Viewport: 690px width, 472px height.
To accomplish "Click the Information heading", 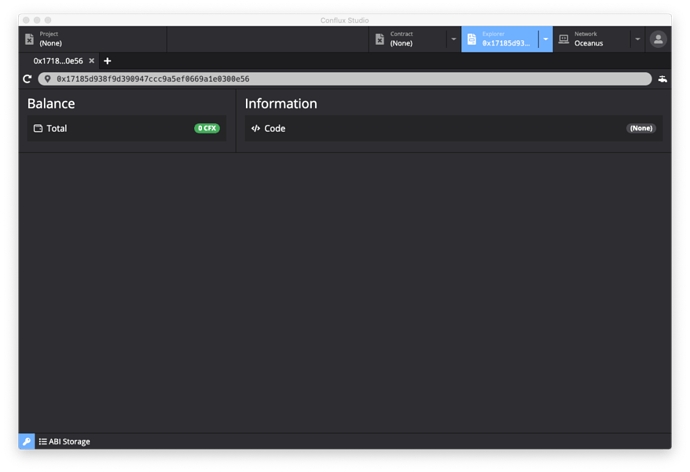I will (281, 103).
